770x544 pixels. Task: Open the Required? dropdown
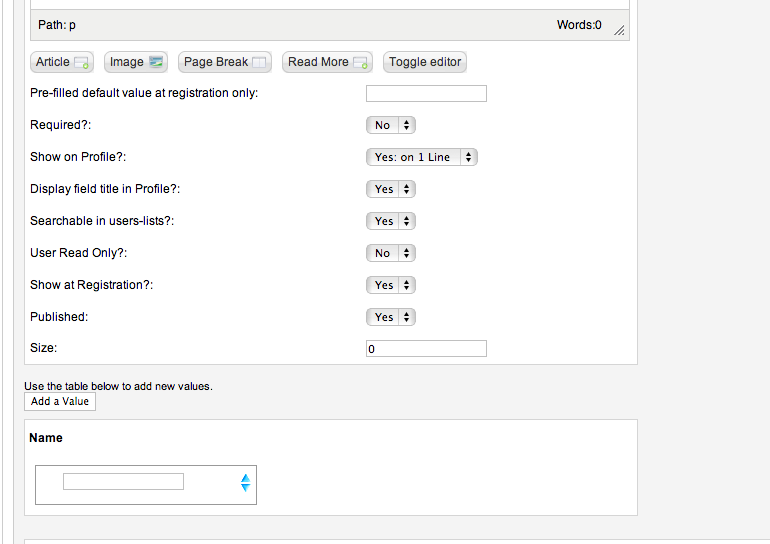tap(391, 125)
